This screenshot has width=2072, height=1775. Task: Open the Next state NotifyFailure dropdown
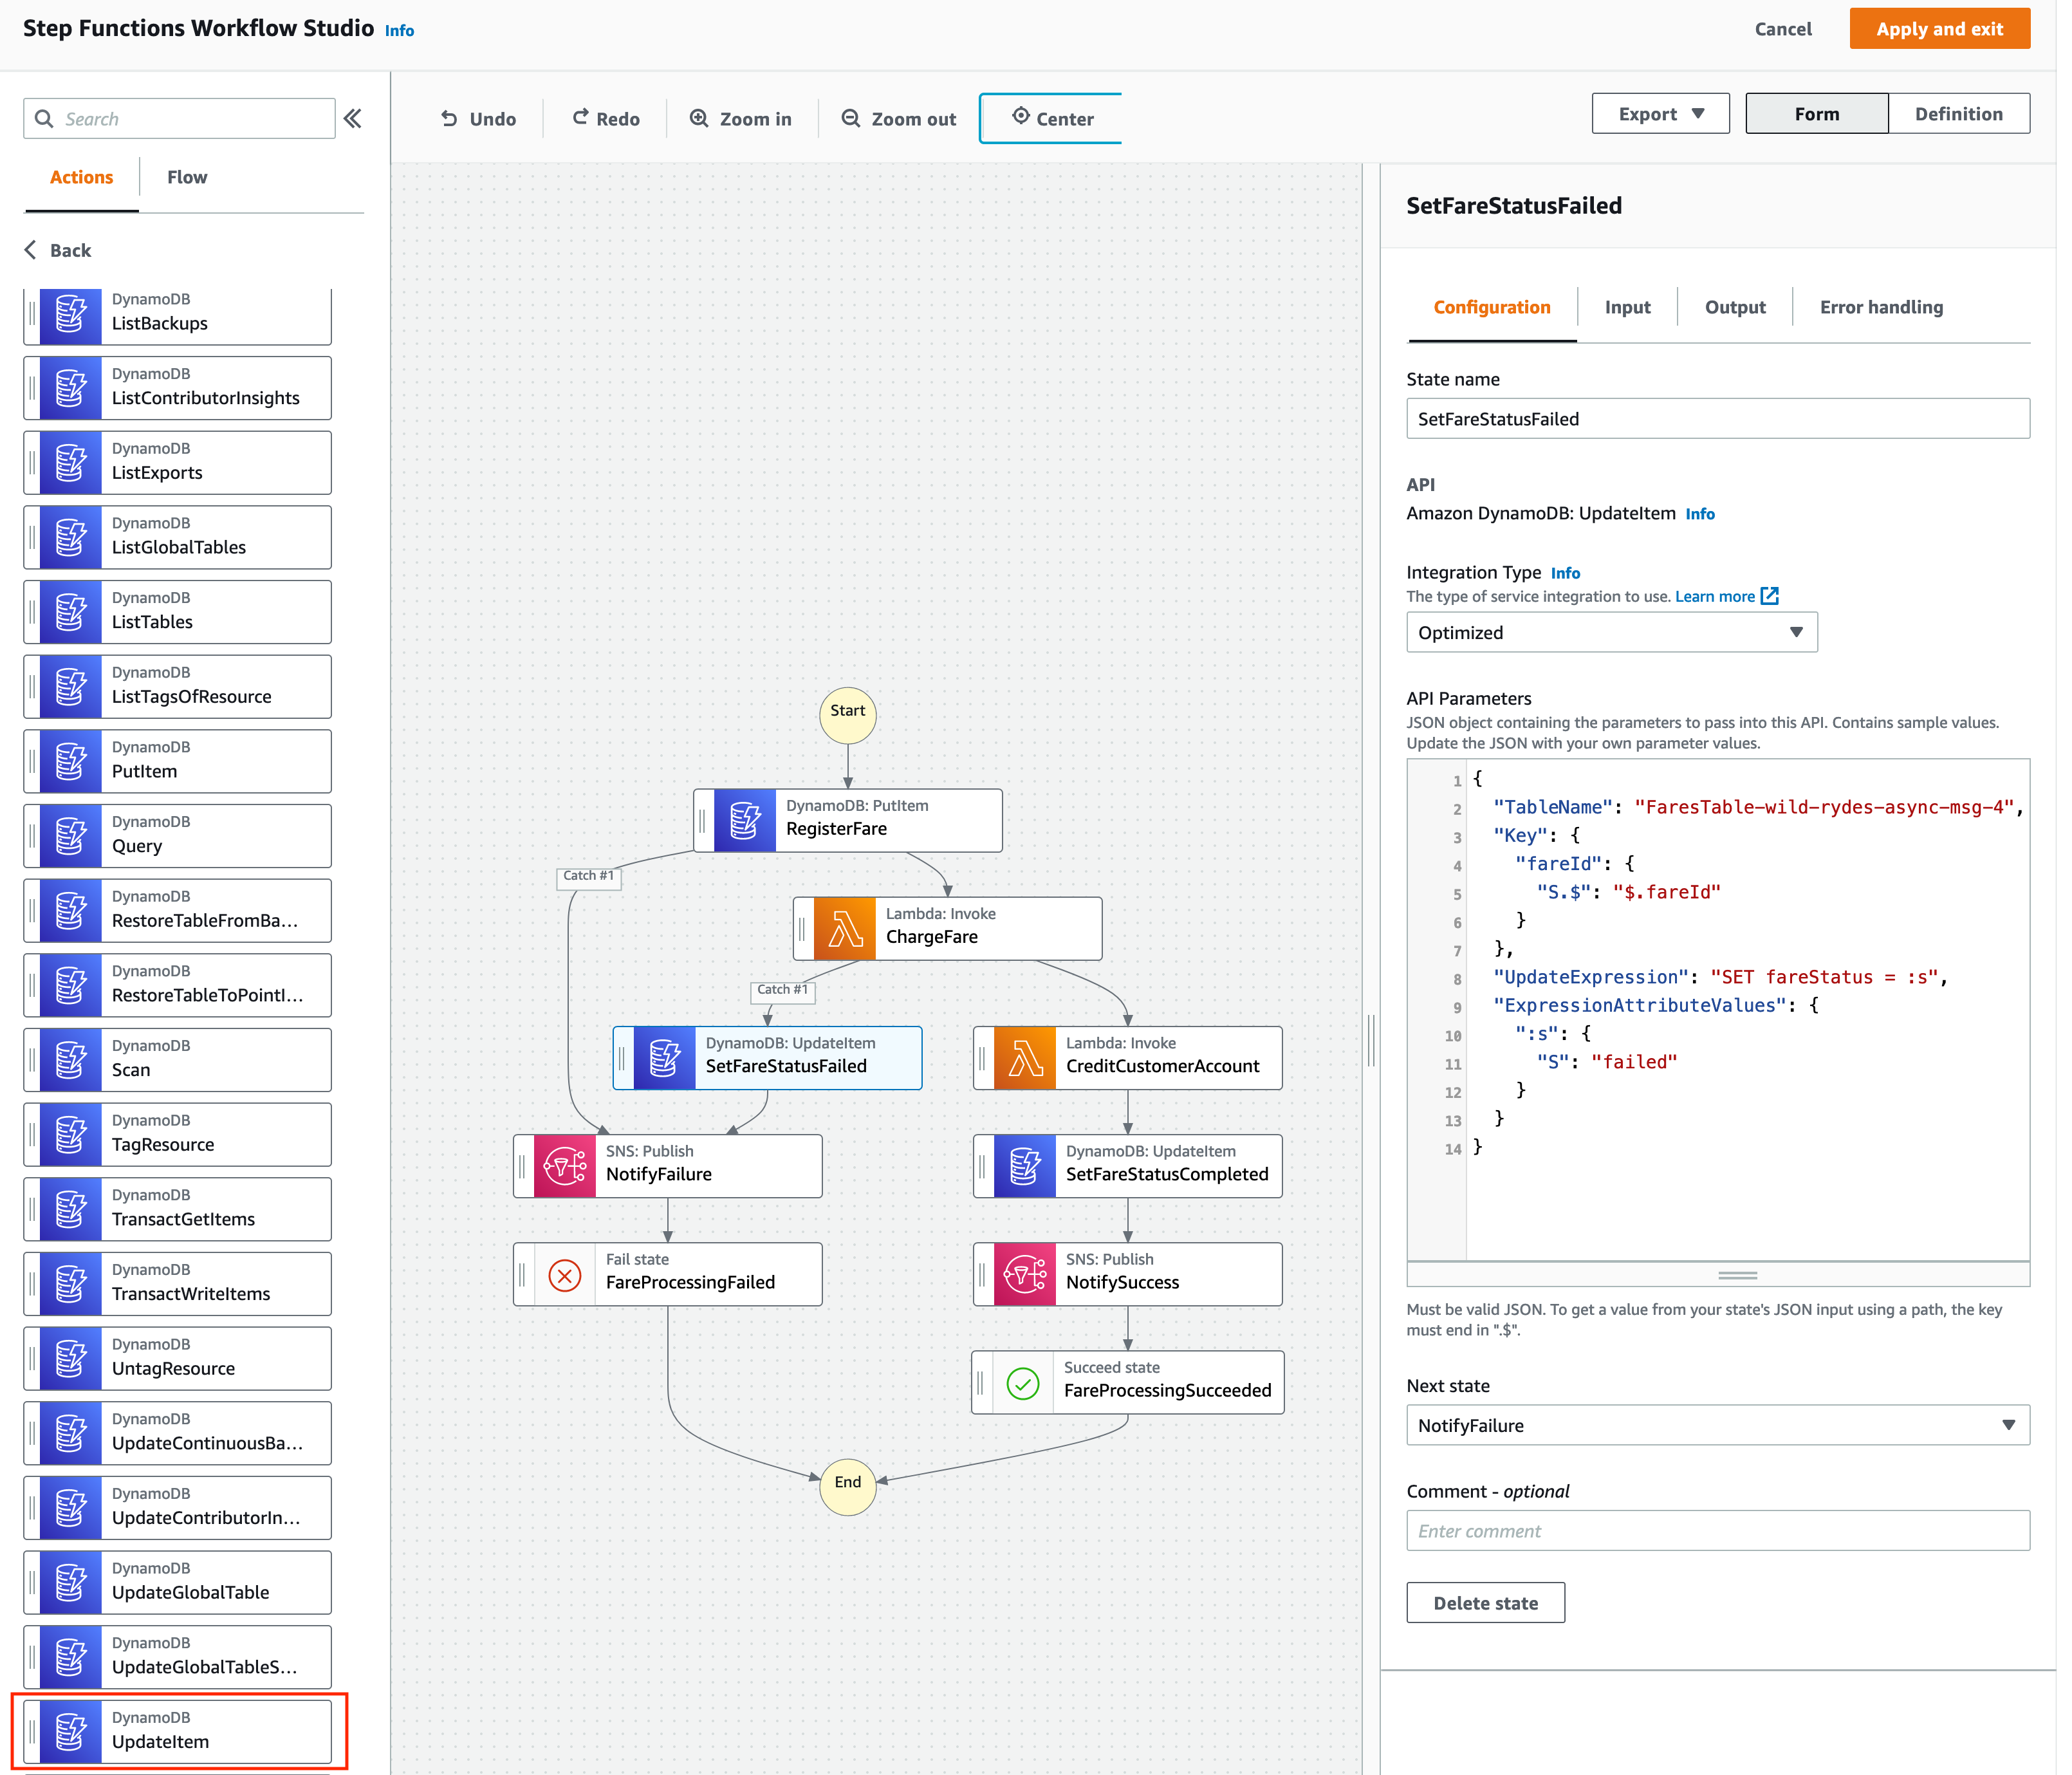(x=1718, y=1425)
